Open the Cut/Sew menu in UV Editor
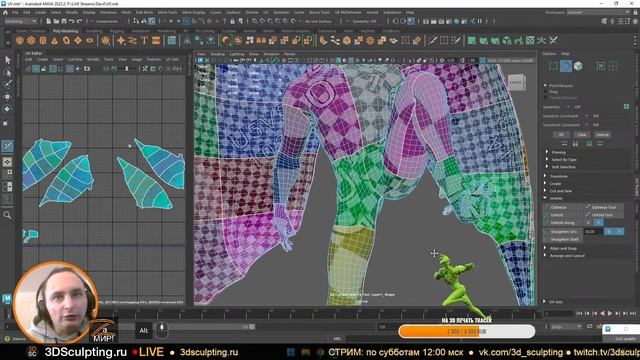This screenshot has width=640, height=360. [x=75, y=60]
